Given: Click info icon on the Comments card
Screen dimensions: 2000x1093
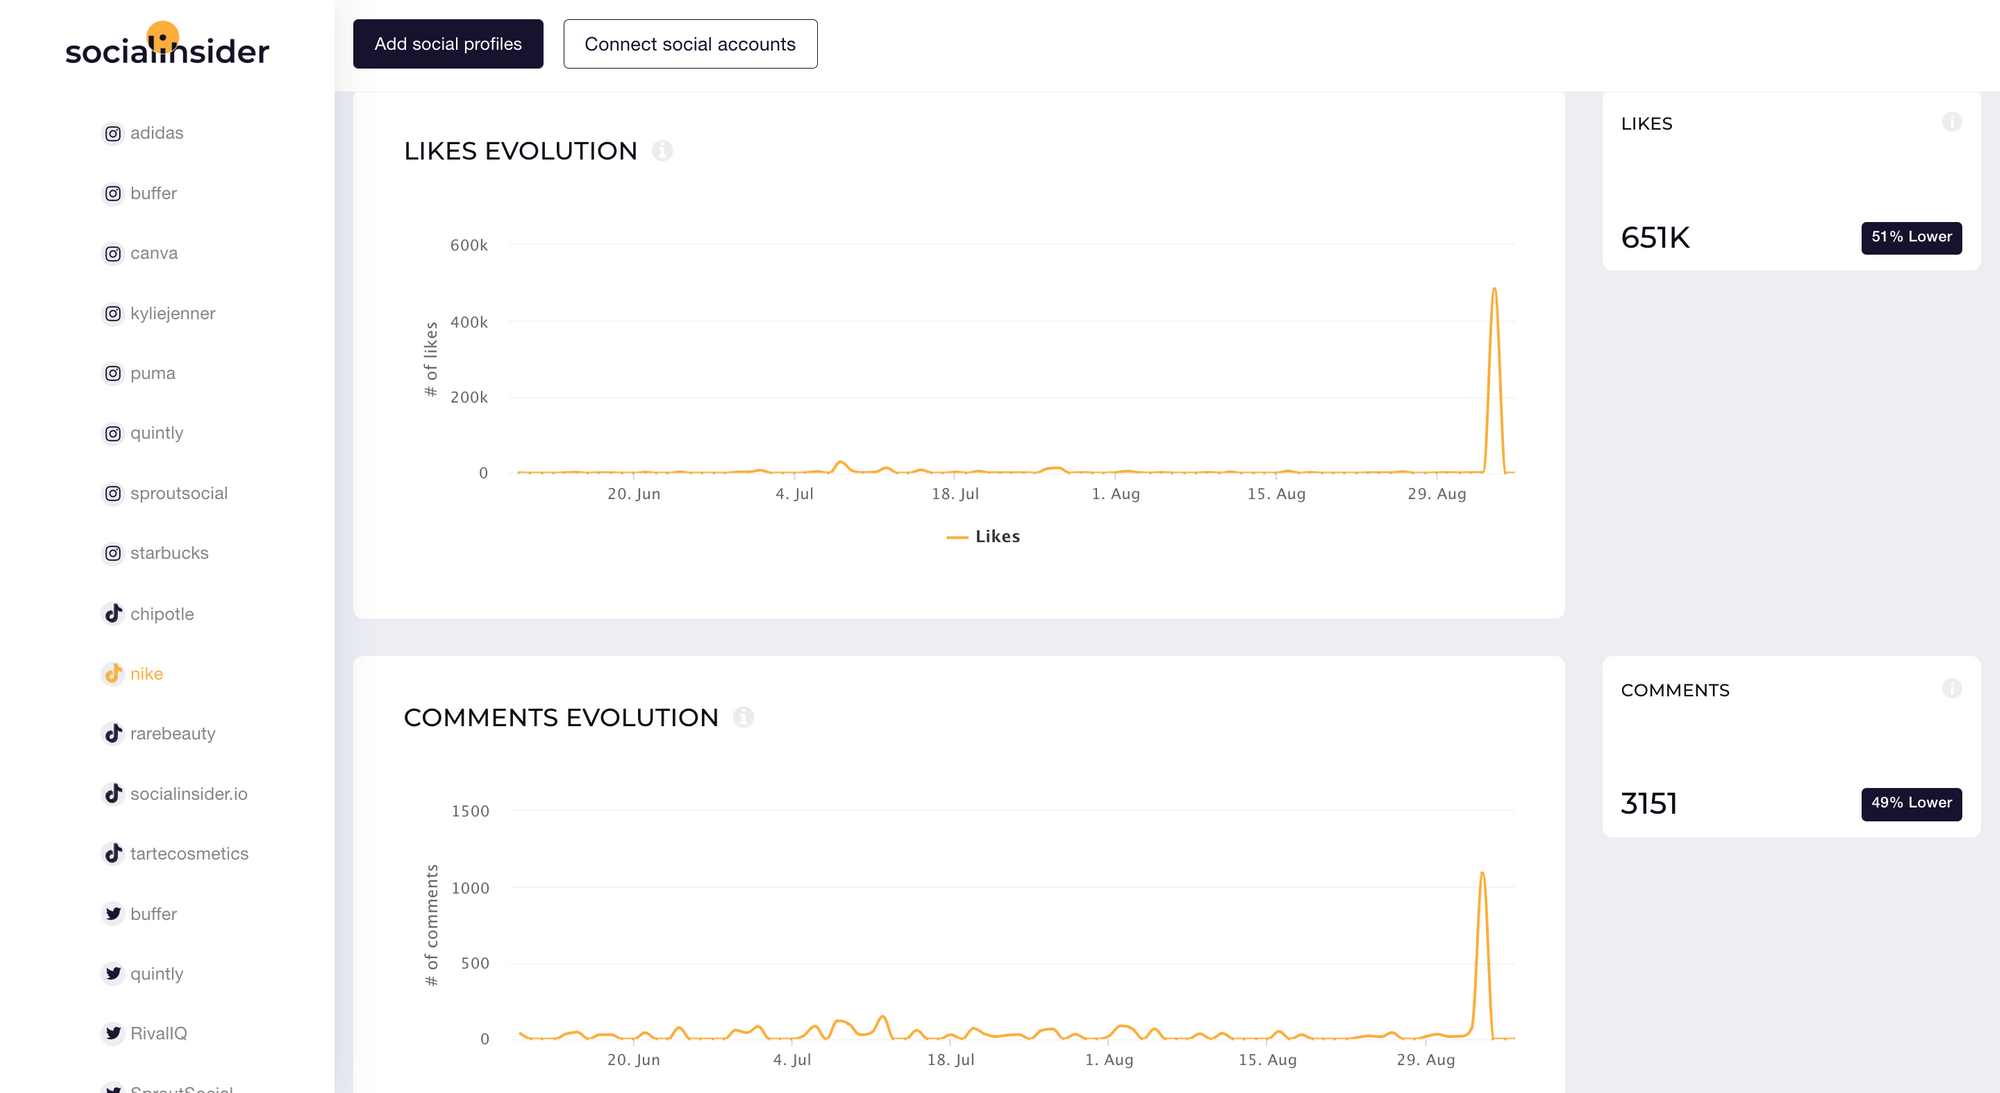Looking at the screenshot, I should pyautogui.click(x=1952, y=688).
